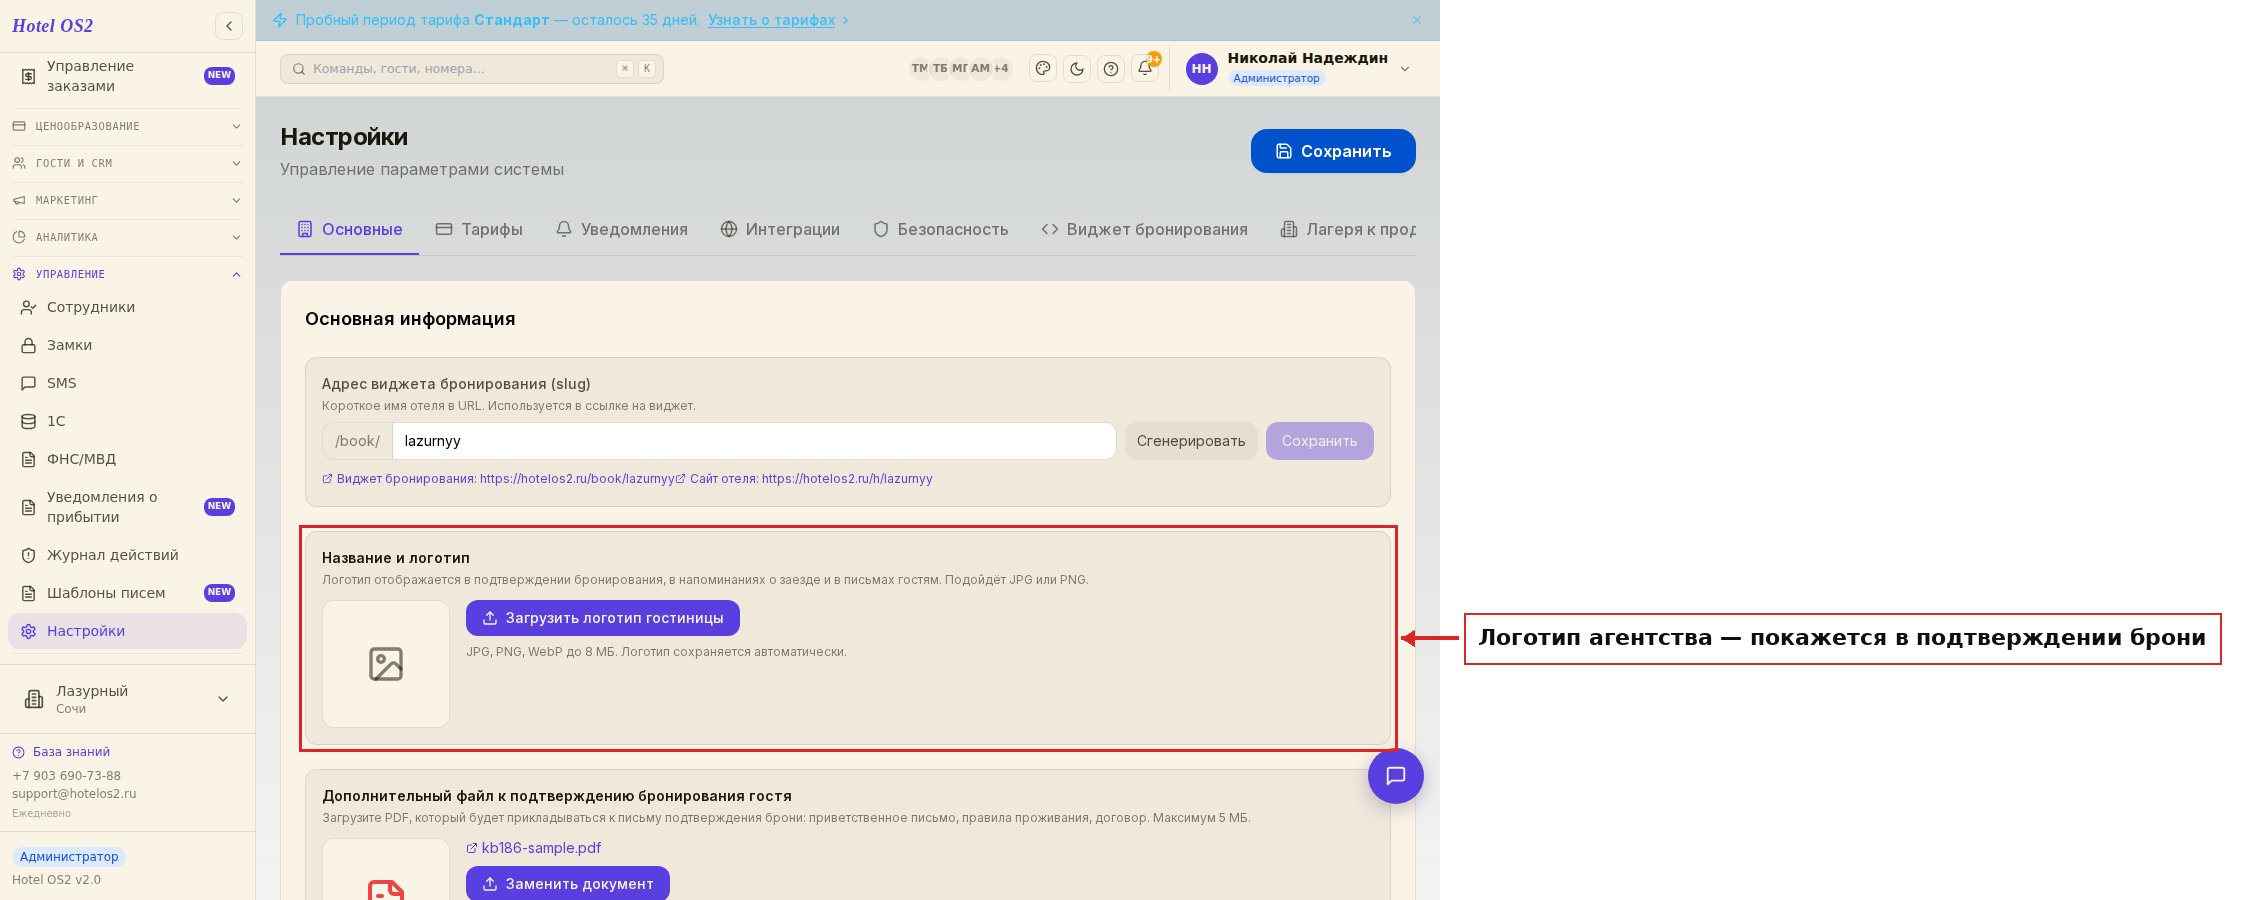Toggle dark mode moon icon
2245x900 pixels.
[x=1077, y=69]
